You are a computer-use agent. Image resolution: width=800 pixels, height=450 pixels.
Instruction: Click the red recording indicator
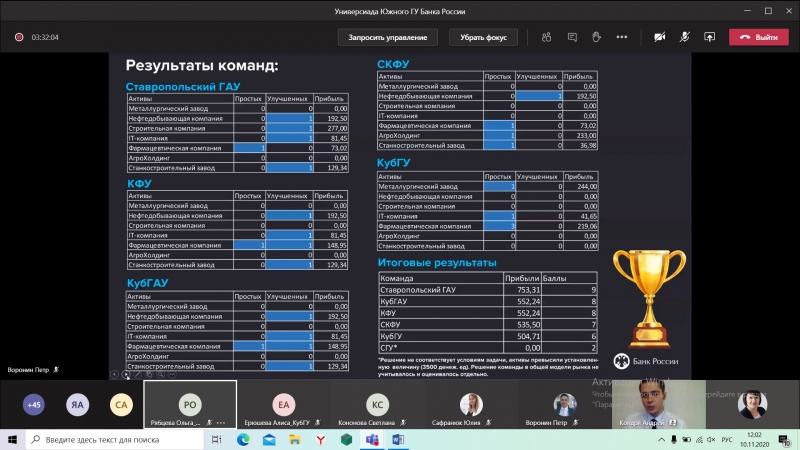click(x=19, y=37)
